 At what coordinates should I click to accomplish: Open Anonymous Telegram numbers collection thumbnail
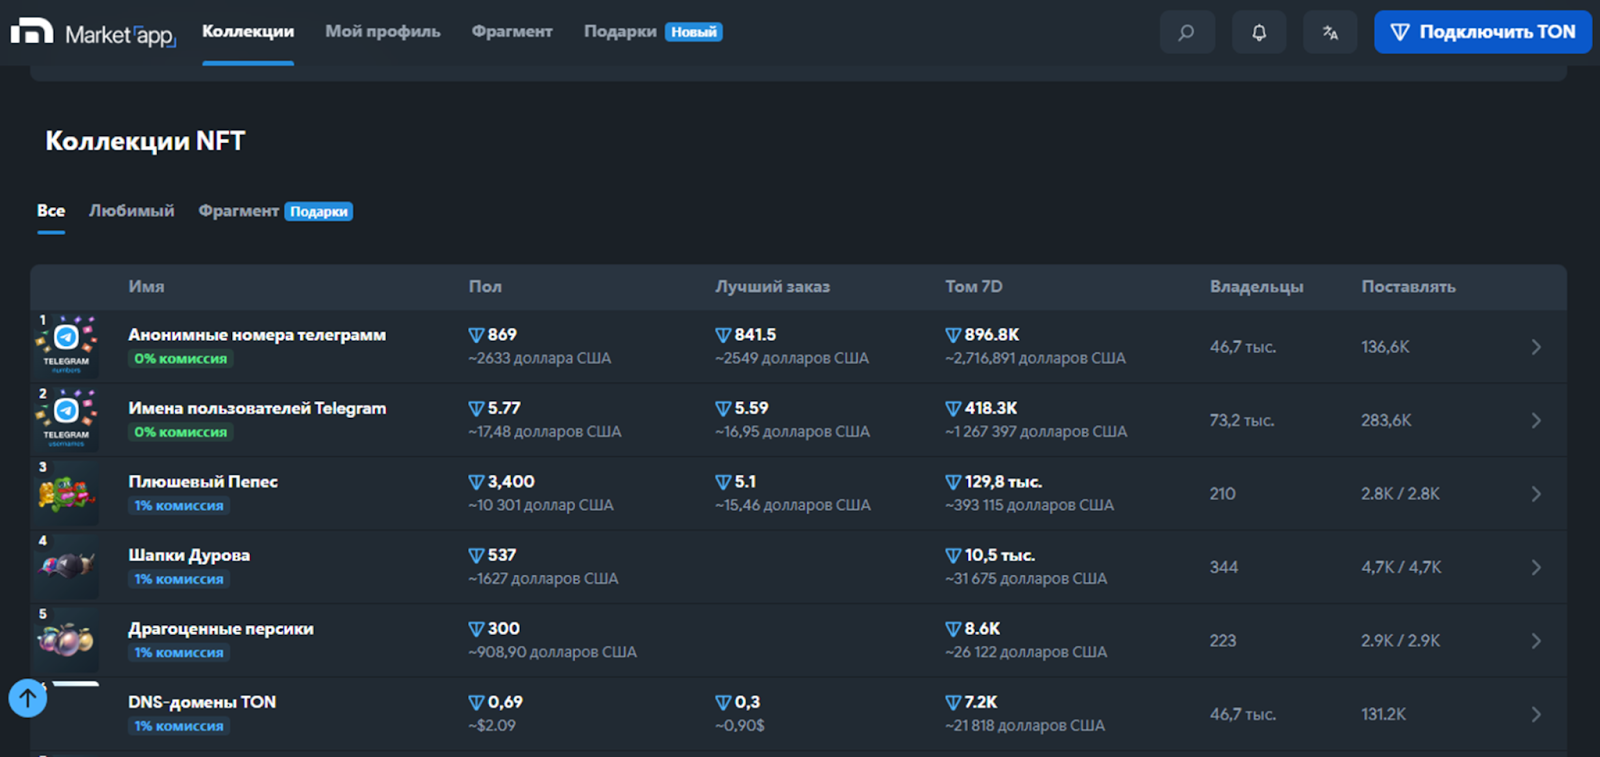66,346
